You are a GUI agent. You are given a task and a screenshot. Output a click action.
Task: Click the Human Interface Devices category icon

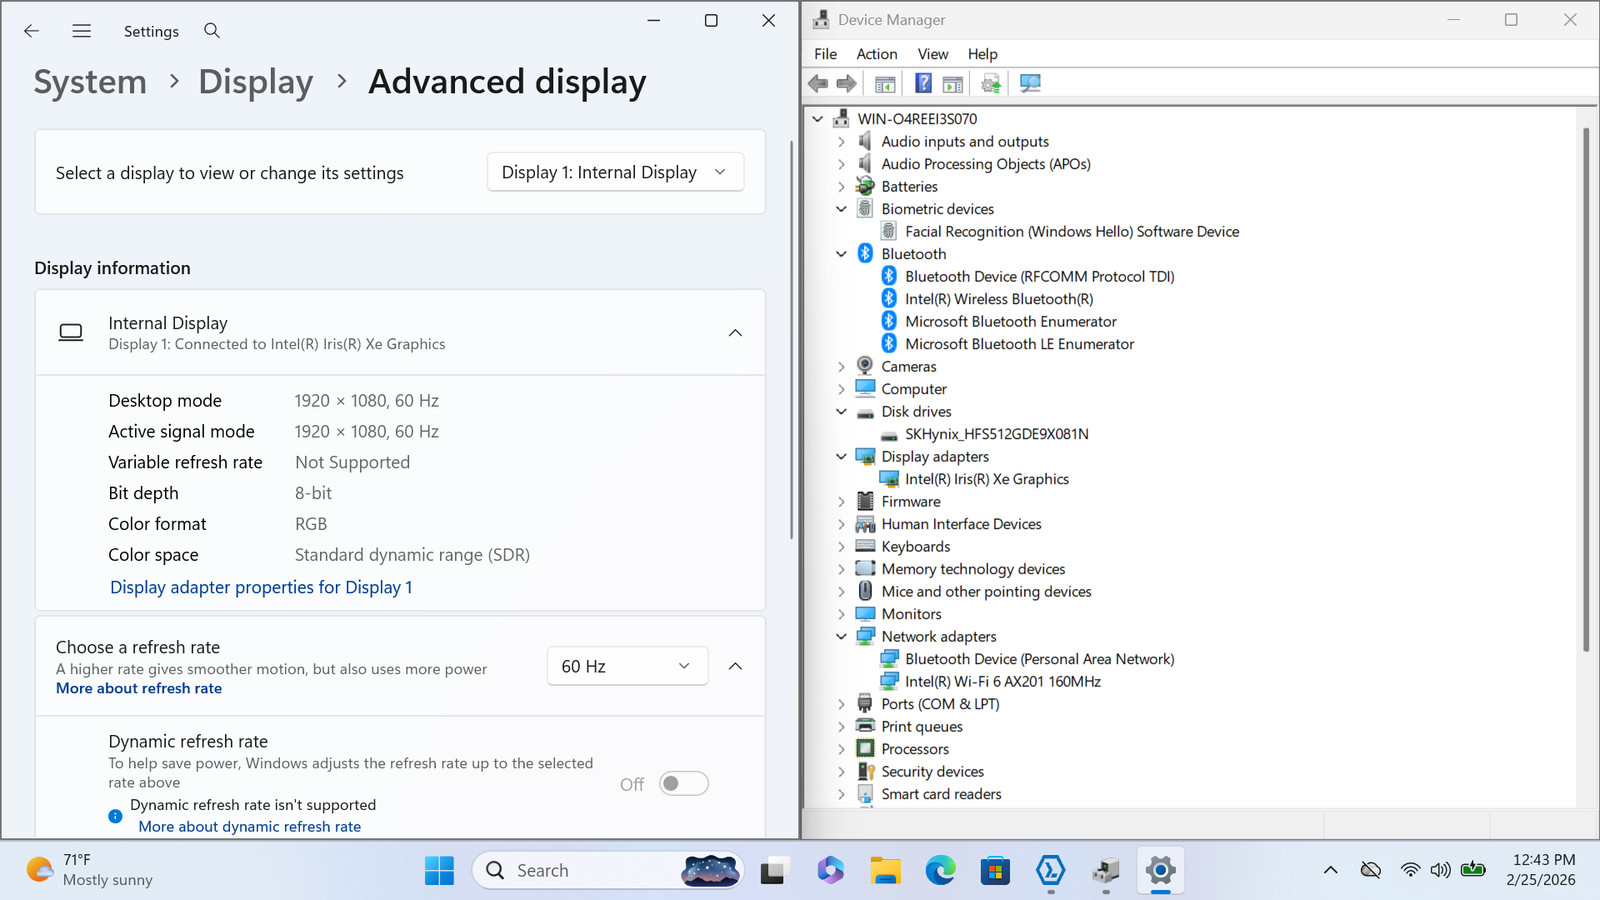[865, 524]
